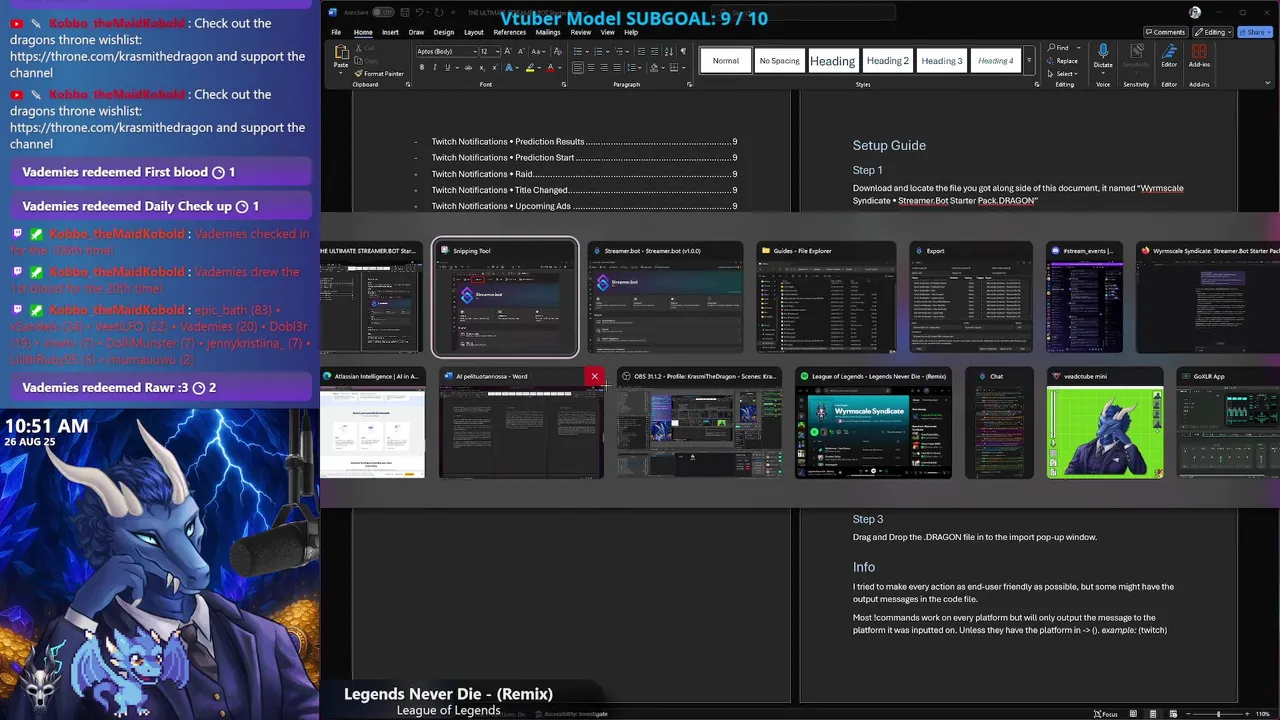
Task: Decrease font size with the shrink icon
Action: click(x=521, y=51)
